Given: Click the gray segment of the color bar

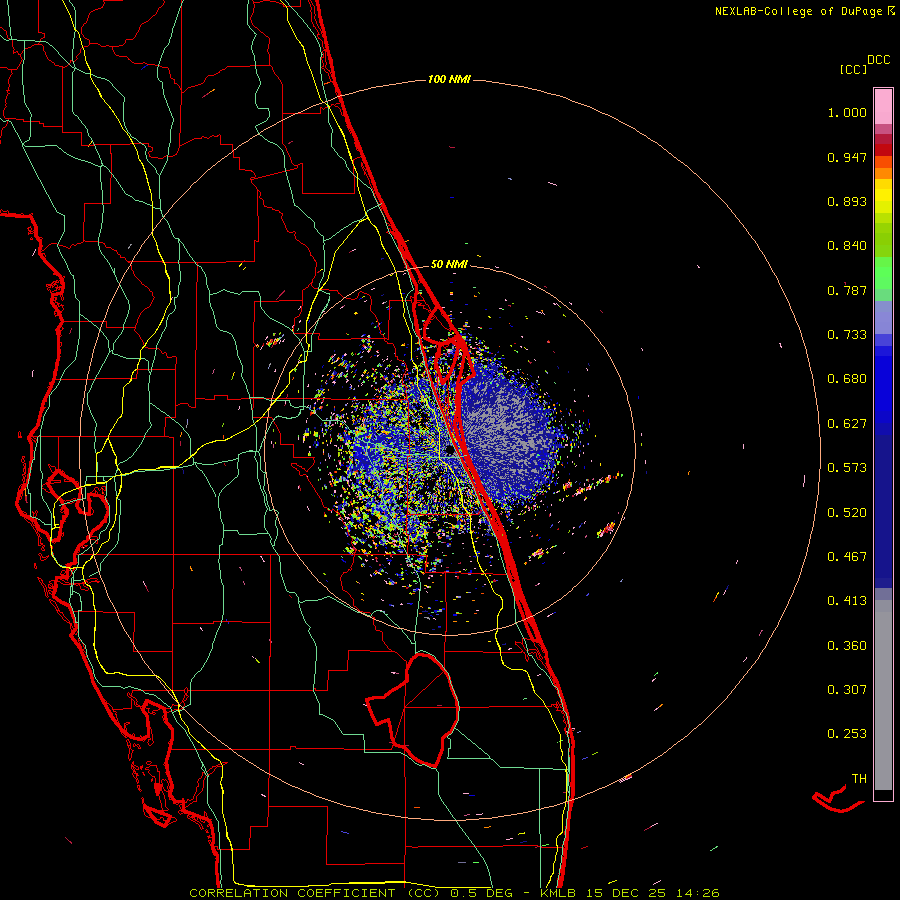Looking at the screenshot, I should tap(883, 695).
